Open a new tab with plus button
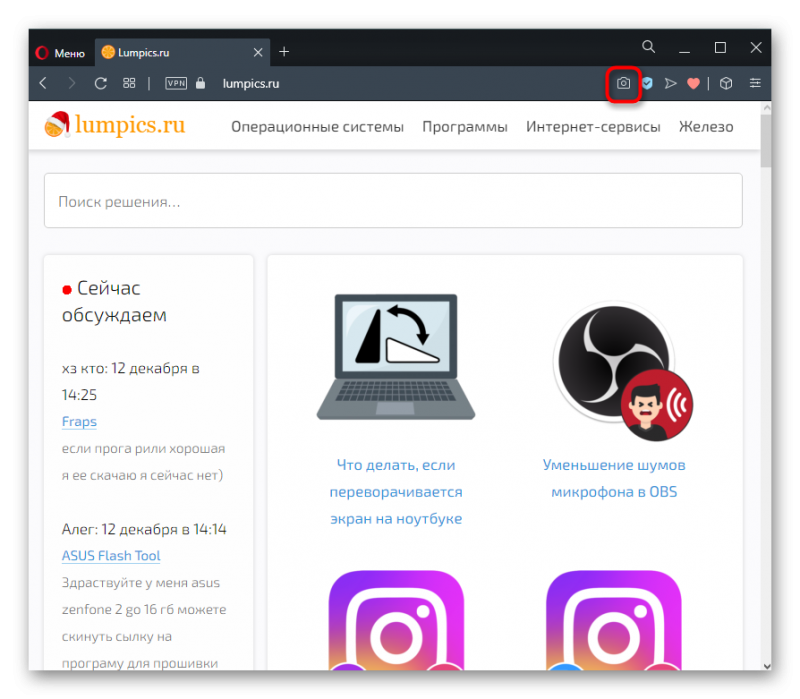Image resolution: width=800 pixels, height=699 pixels. click(x=284, y=52)
